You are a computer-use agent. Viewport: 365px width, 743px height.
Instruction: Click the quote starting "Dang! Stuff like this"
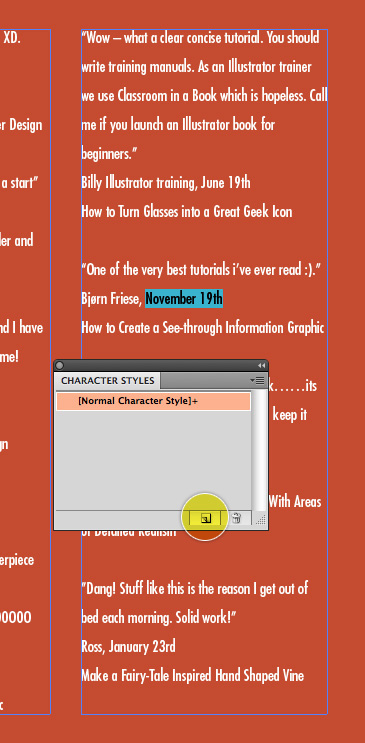[194, 603]
